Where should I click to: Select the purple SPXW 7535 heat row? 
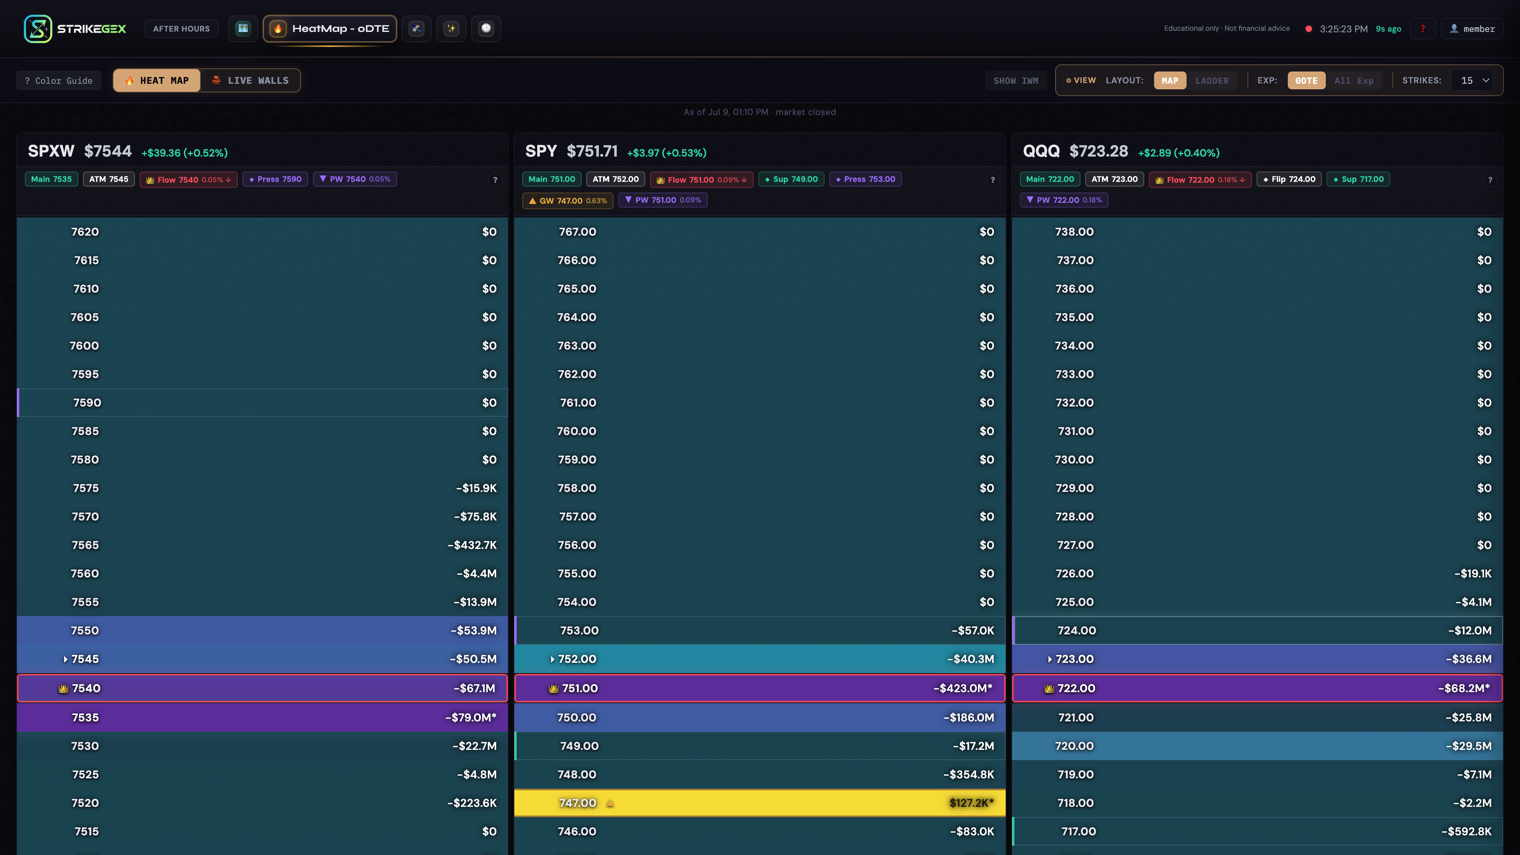tap(262, 718)
